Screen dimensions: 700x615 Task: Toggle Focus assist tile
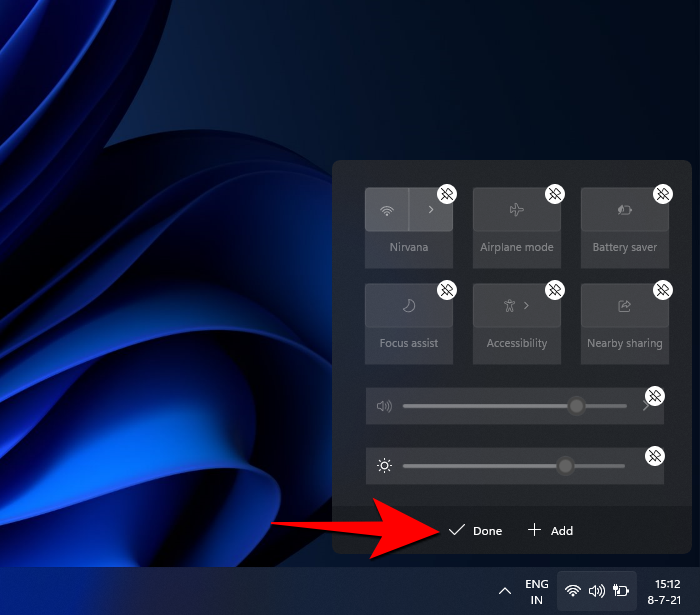click(x=408, y=306)
